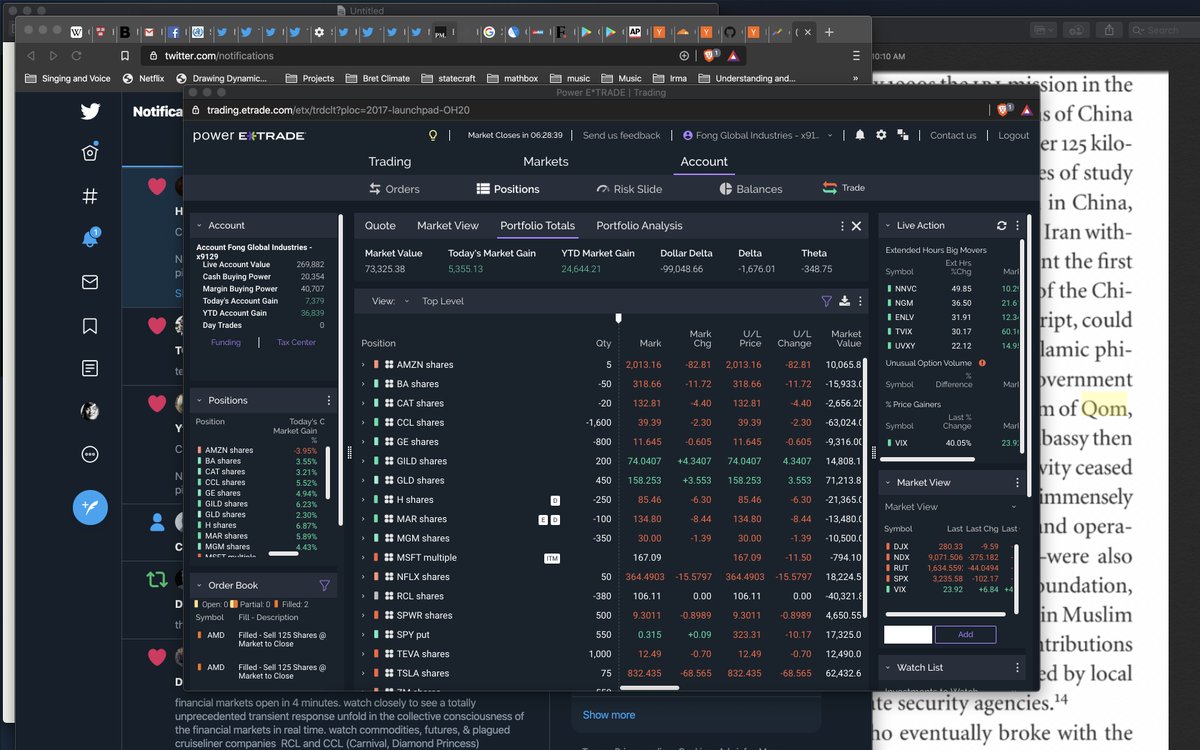The image size is (1200, 750).
Task: Open the Market View tab in center panel
Action: 448,226
